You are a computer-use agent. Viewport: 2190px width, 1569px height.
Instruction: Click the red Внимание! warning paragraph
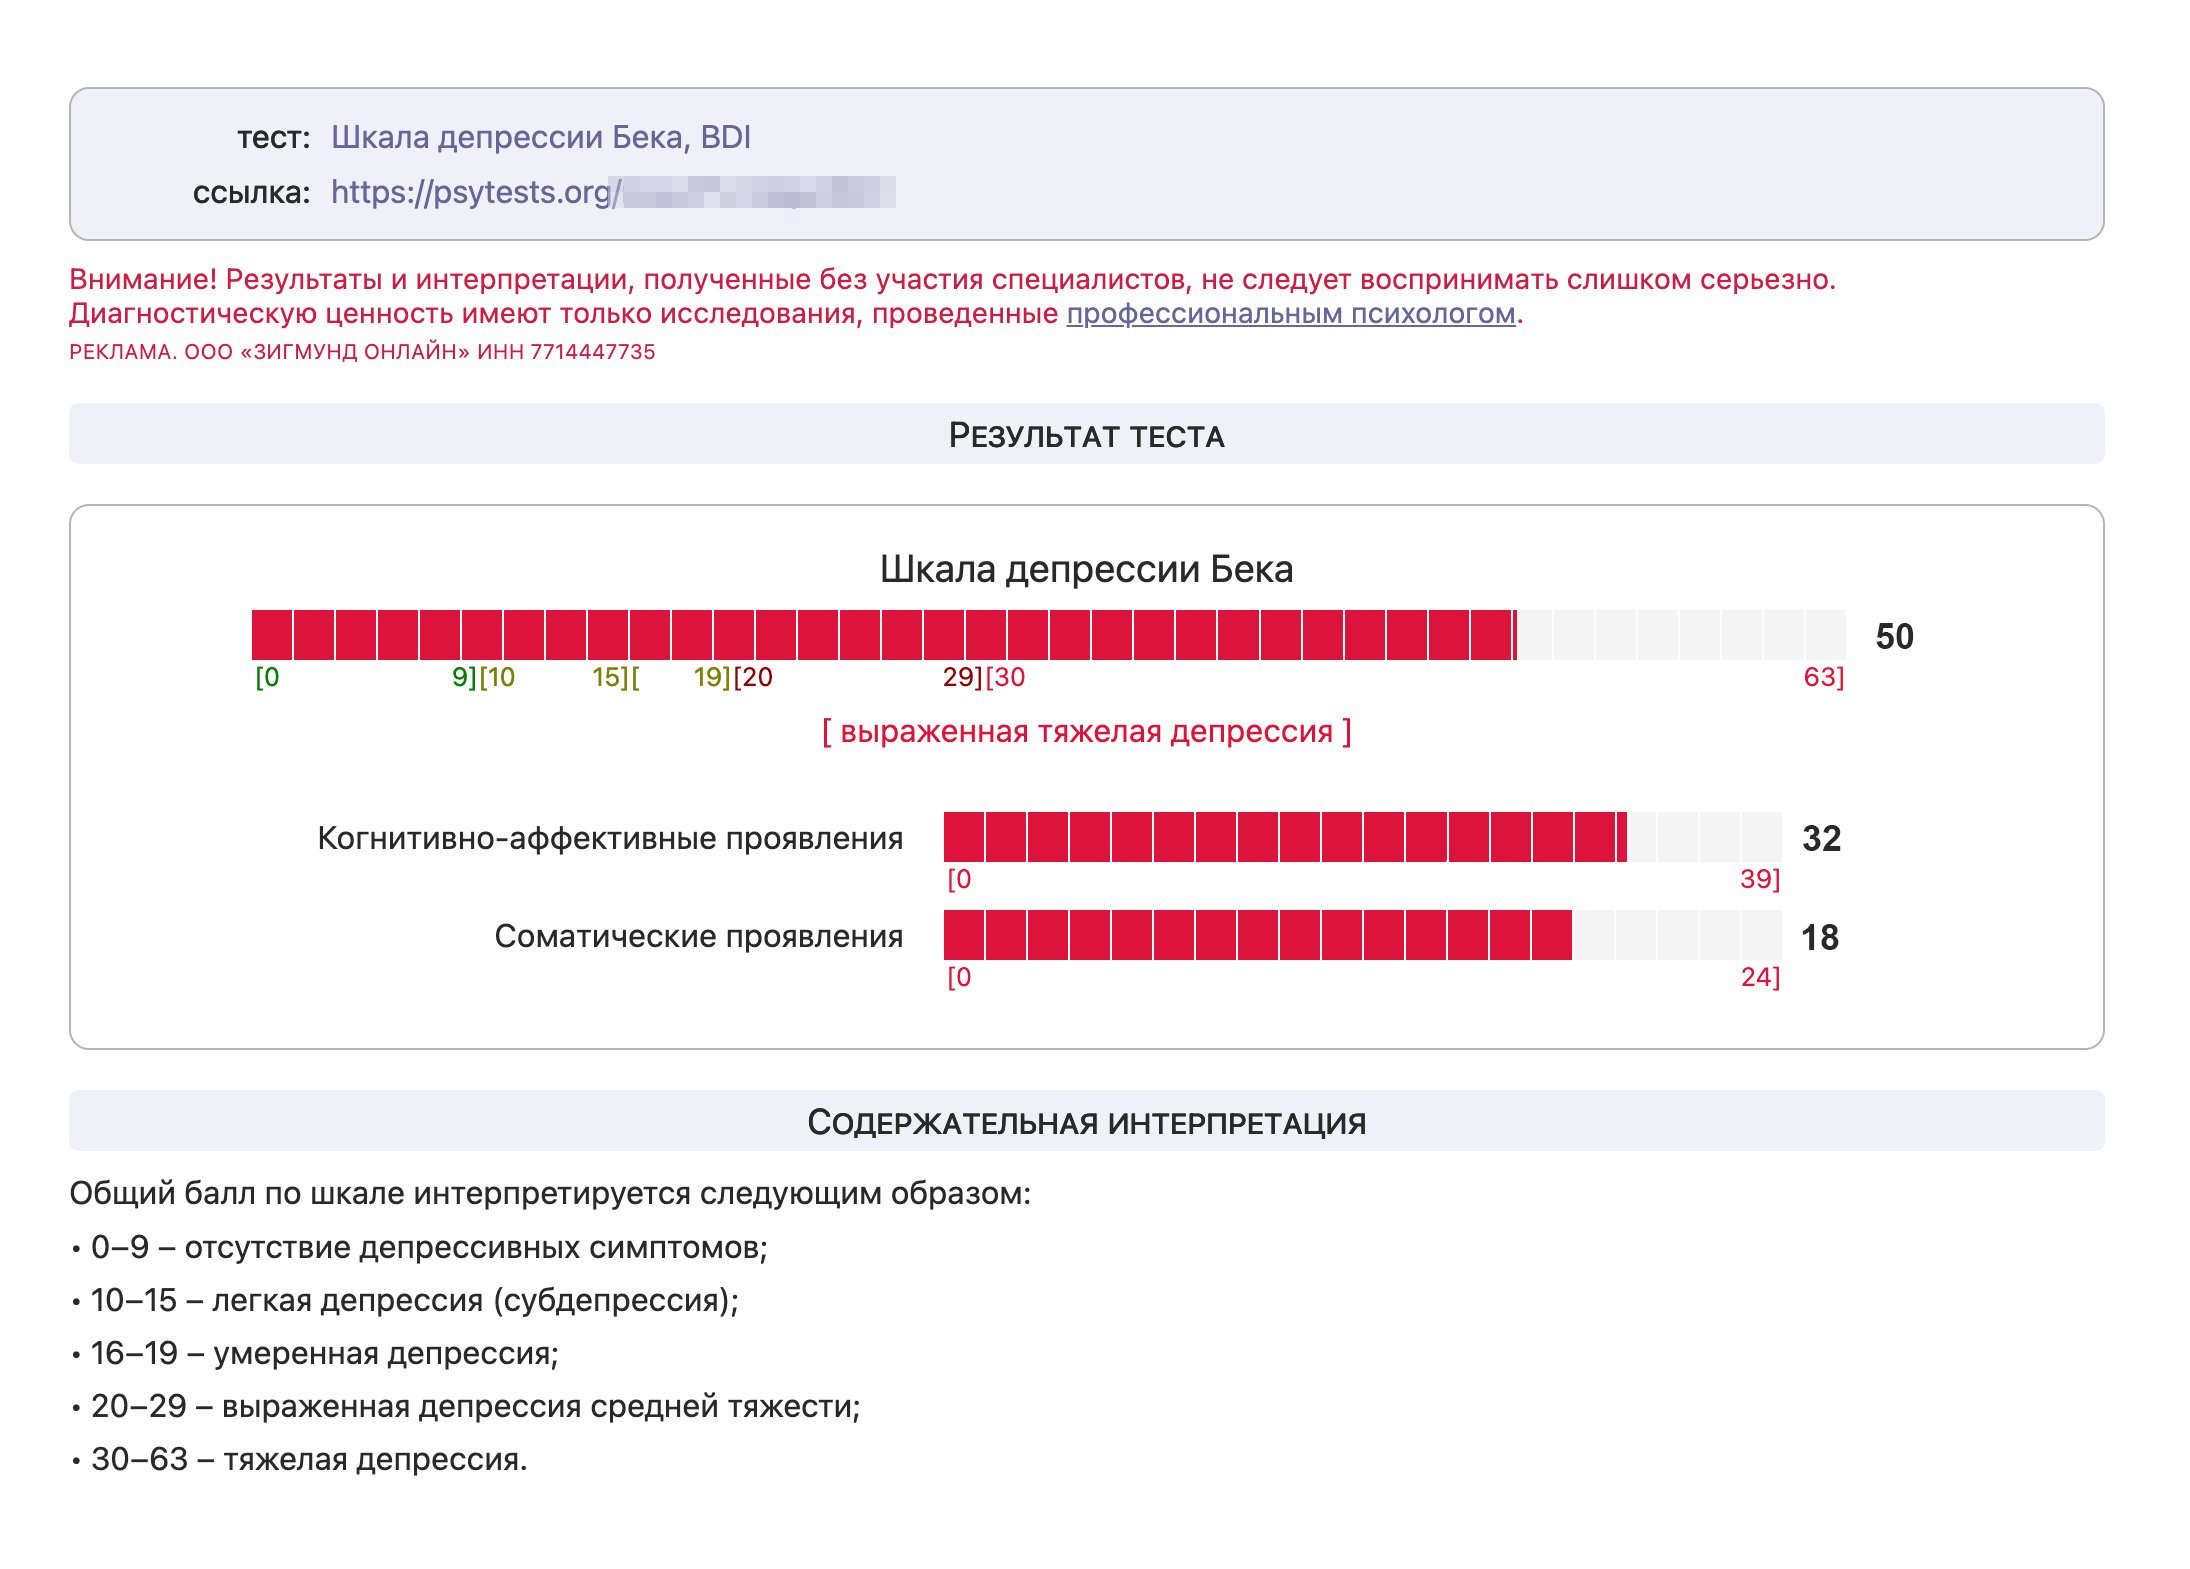tap(952, 297)
